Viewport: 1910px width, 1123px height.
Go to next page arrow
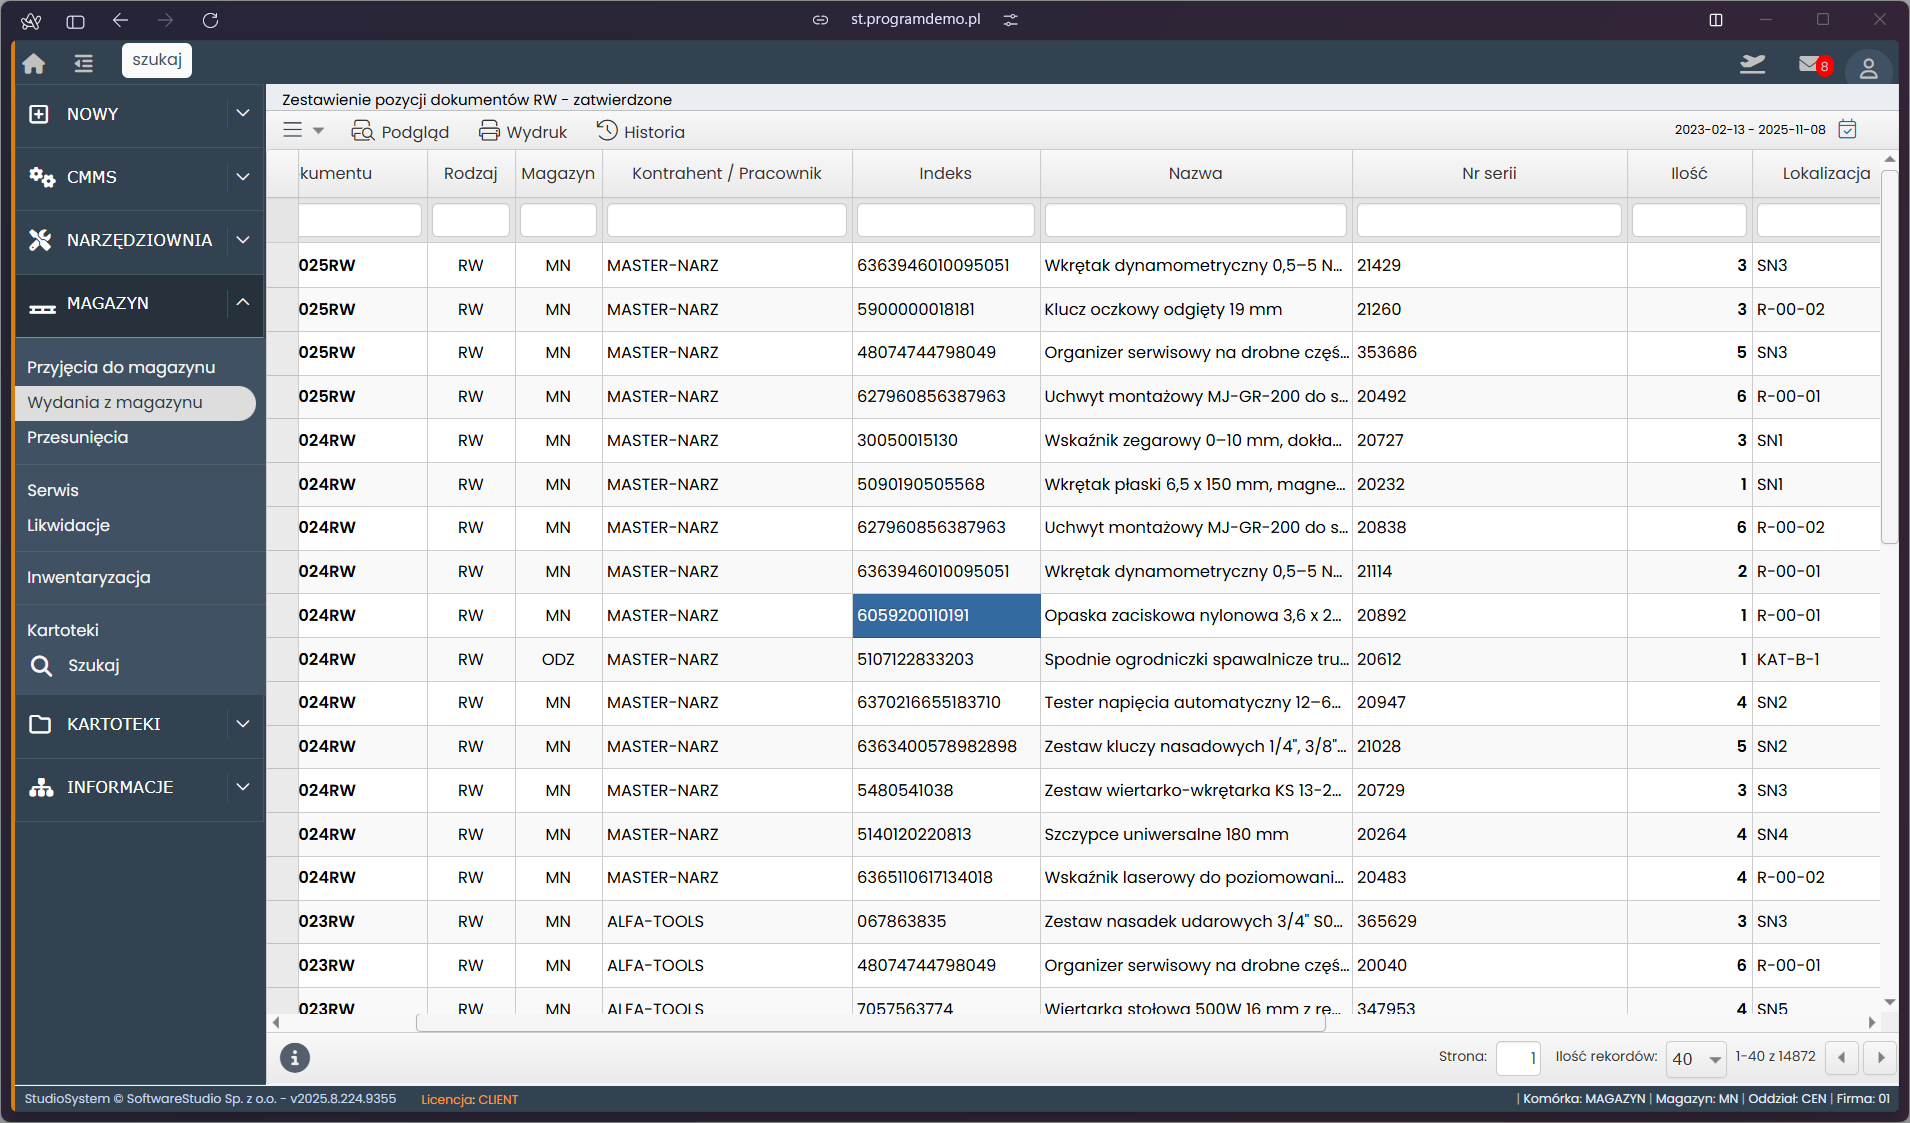point(1880,1057)
